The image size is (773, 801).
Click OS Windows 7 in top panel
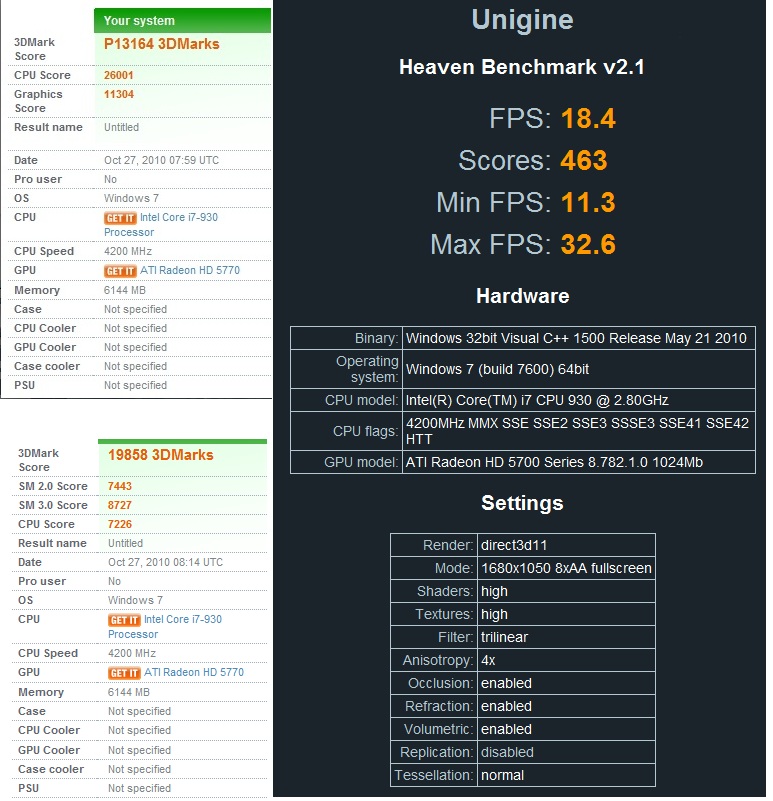click(x=131, y=198)
